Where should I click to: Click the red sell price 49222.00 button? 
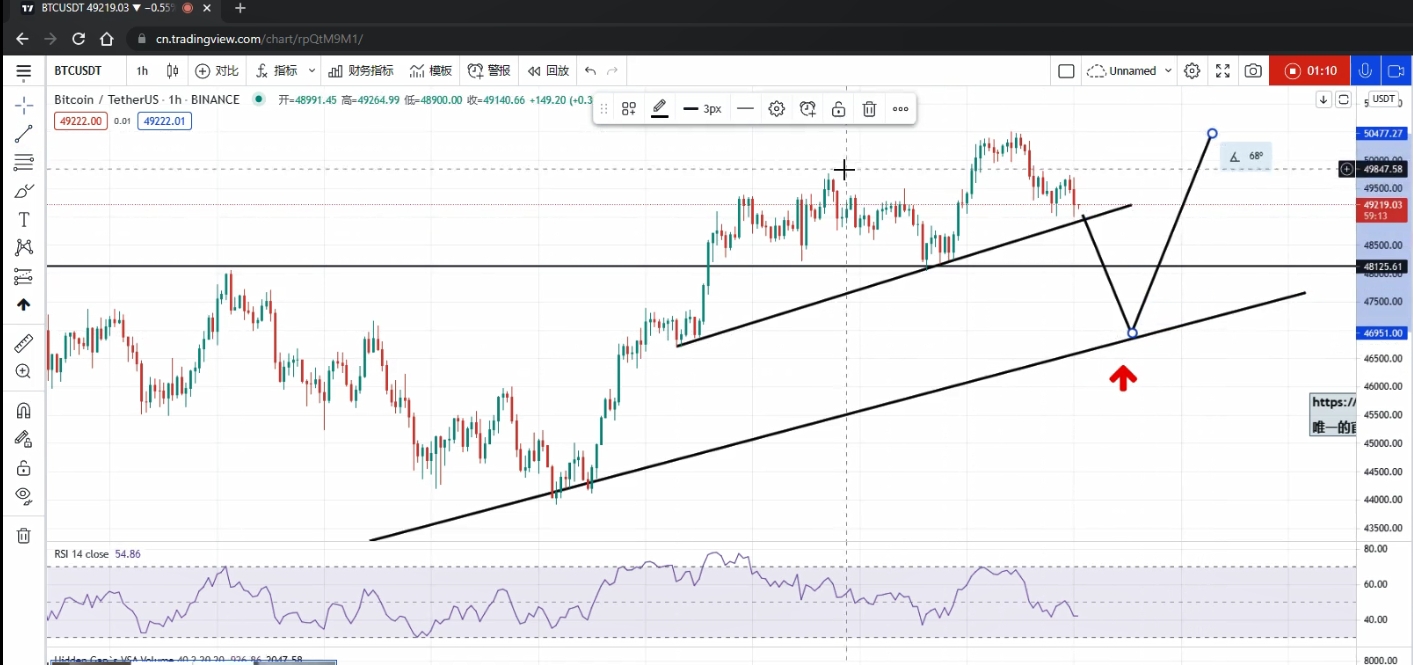click(82, 121)
